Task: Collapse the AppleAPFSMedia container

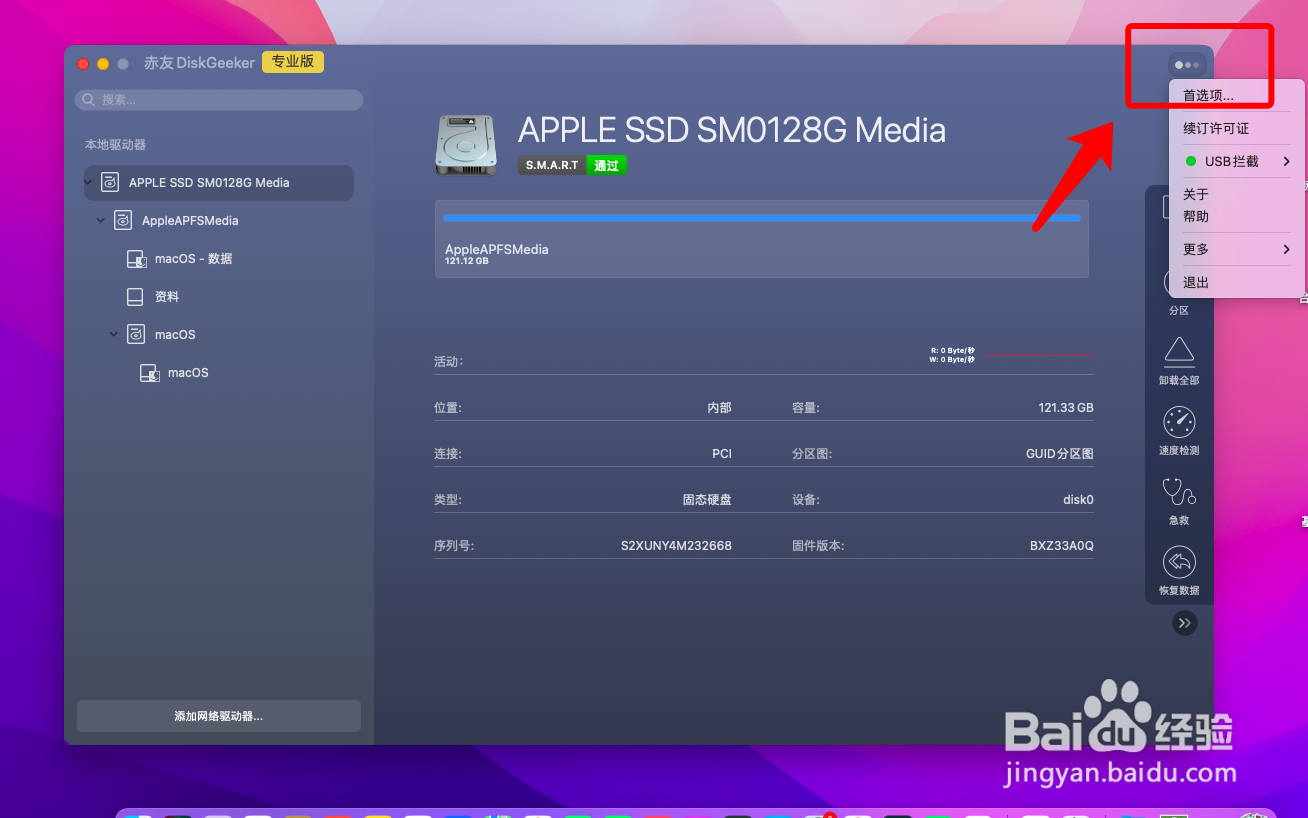Action: pos(100,221)
